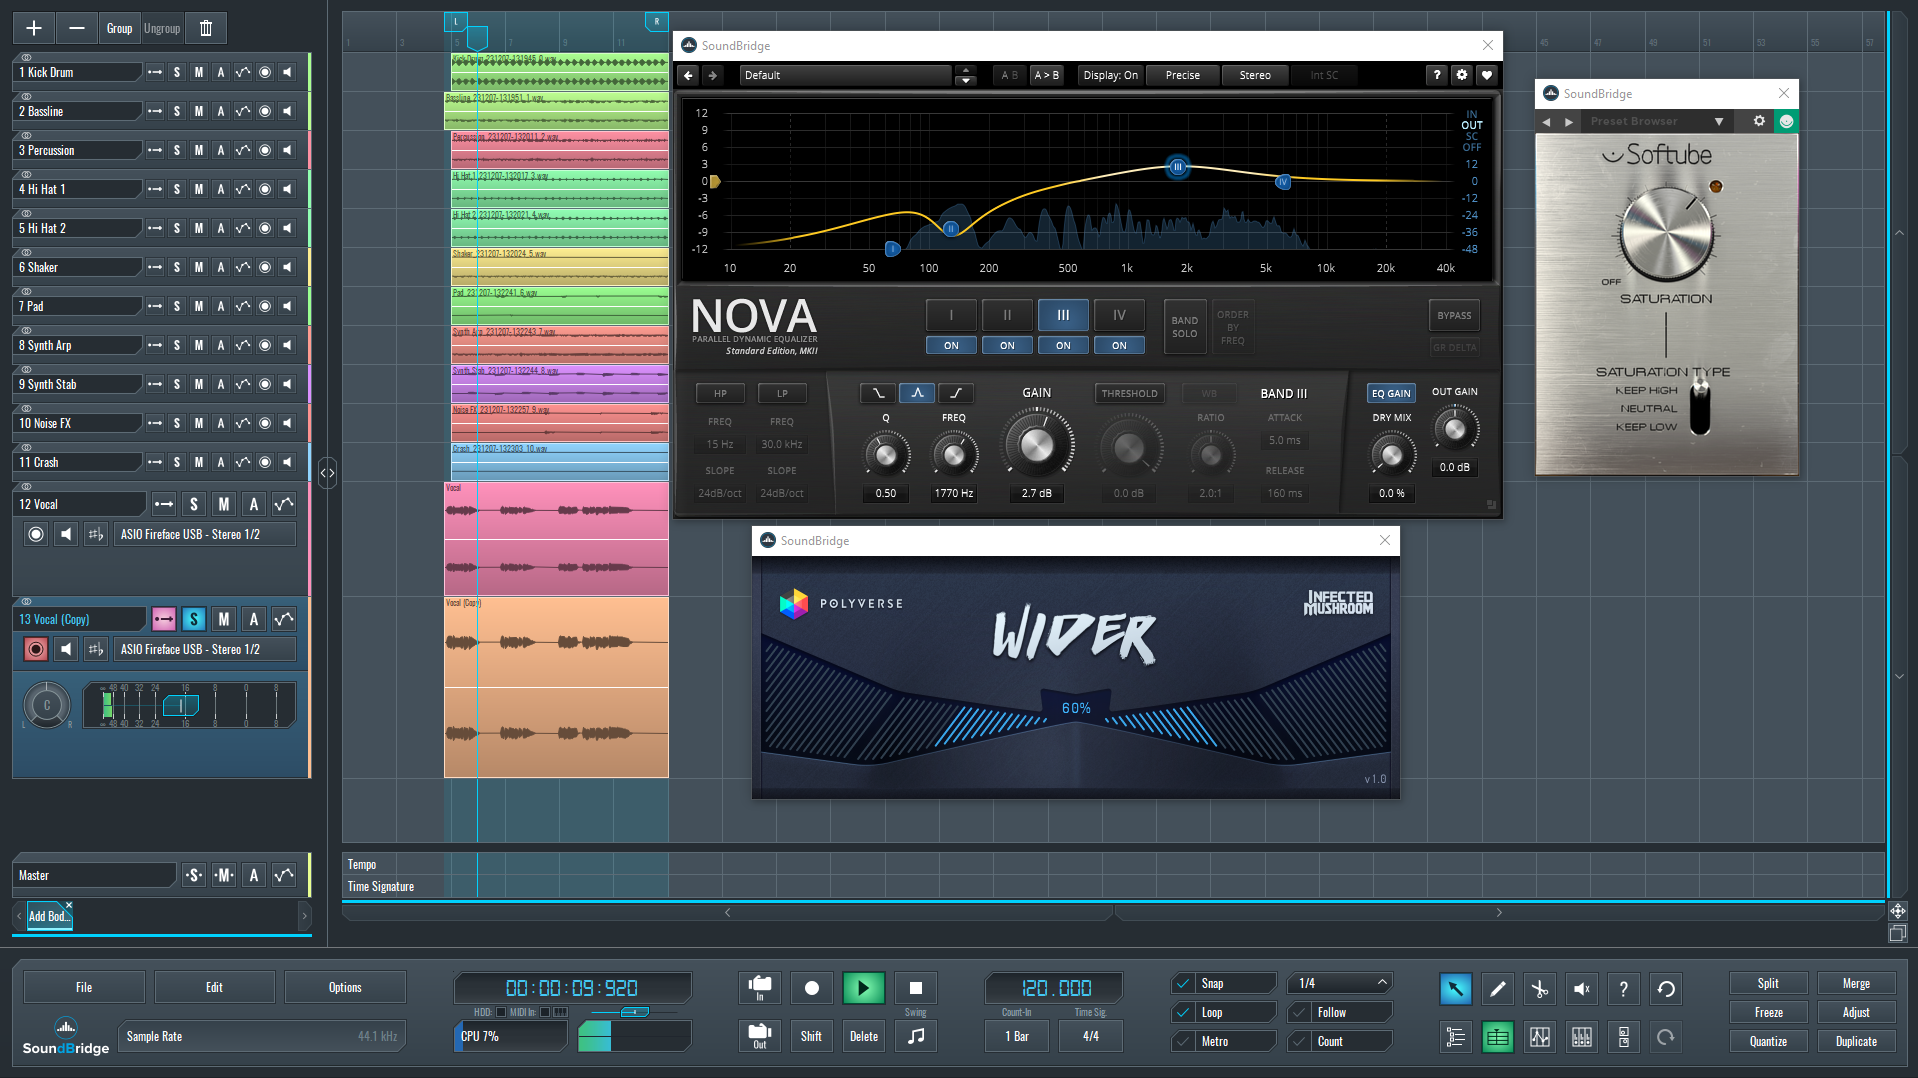Select the speaker mute tool

click(x=1581, y=989)
